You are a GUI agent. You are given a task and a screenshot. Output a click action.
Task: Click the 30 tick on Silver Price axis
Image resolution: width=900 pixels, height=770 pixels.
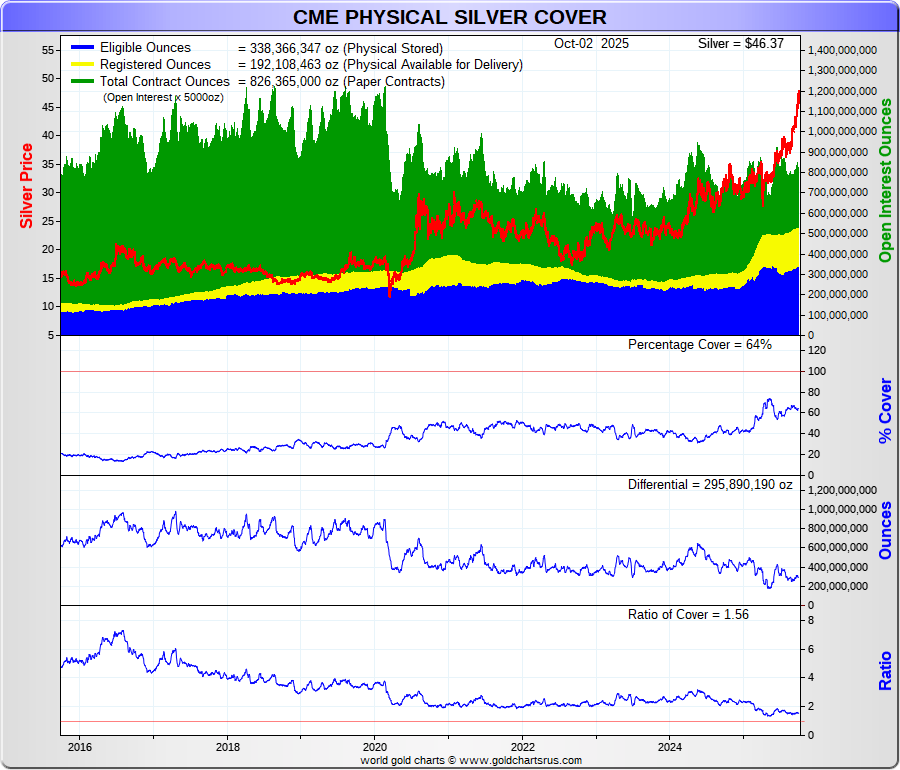(47, 192)
